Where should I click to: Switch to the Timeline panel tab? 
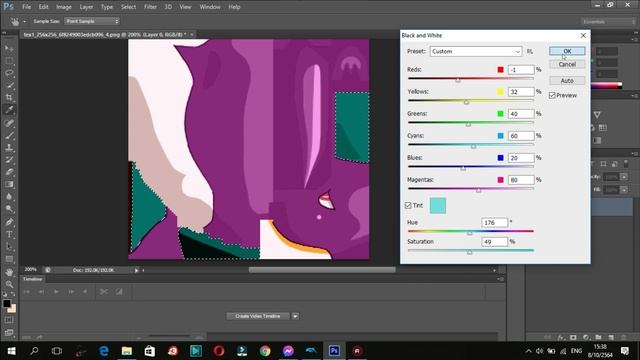pos(32,279)
